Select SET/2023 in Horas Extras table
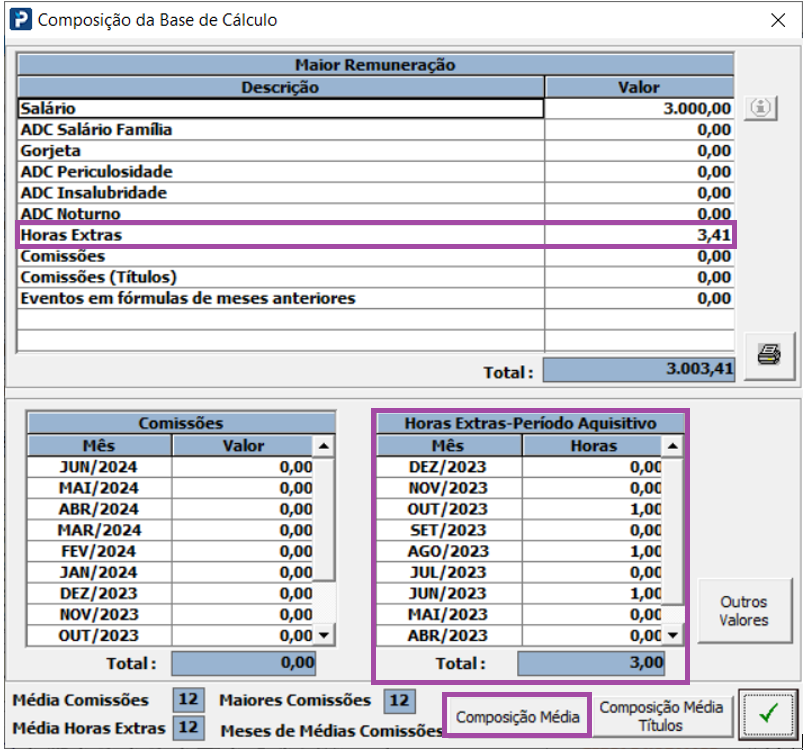Image resolution: width=804 pixels, height=752 pixels. click(x=449, y=530)
